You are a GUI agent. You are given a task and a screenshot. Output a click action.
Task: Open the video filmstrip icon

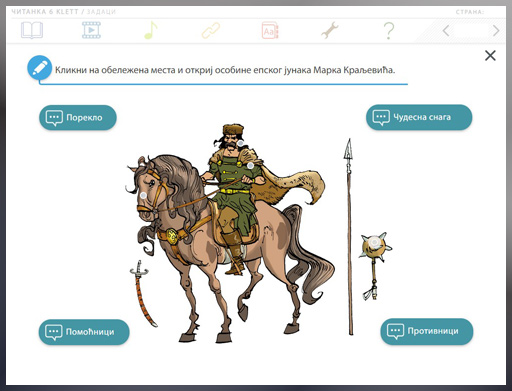(x=91, y=30)
